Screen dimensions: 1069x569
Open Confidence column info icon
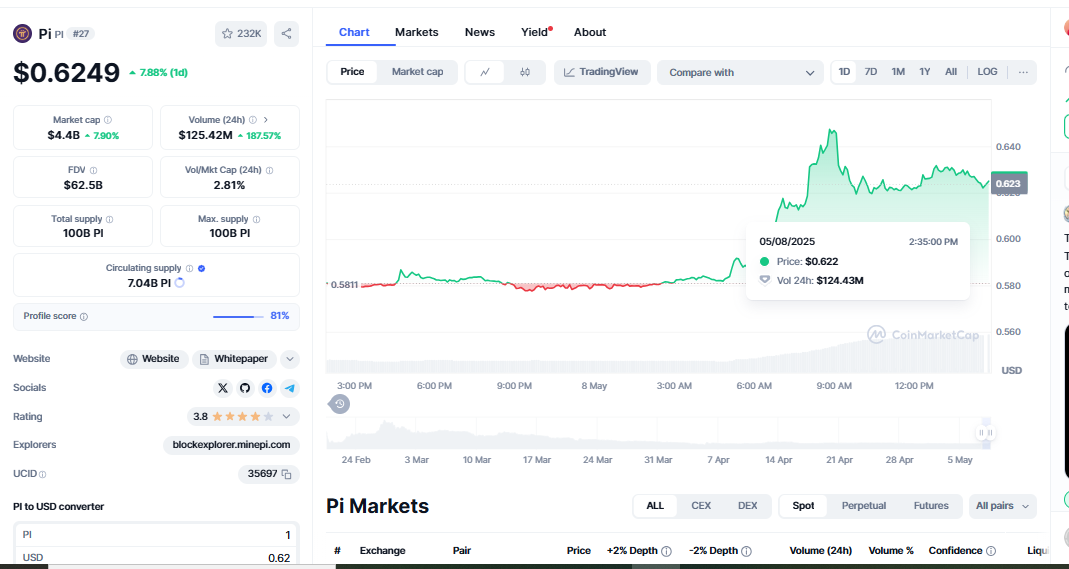pyautogui.click(x=991, y=551)
